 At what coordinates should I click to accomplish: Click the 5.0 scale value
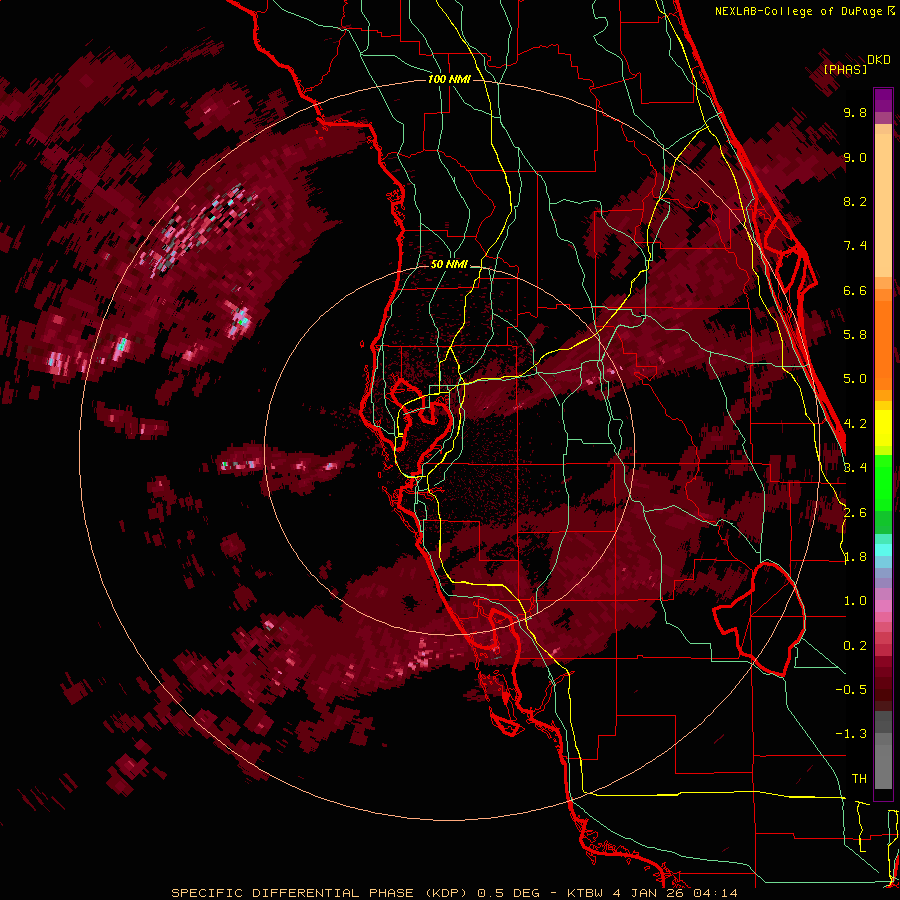point(855,379)
